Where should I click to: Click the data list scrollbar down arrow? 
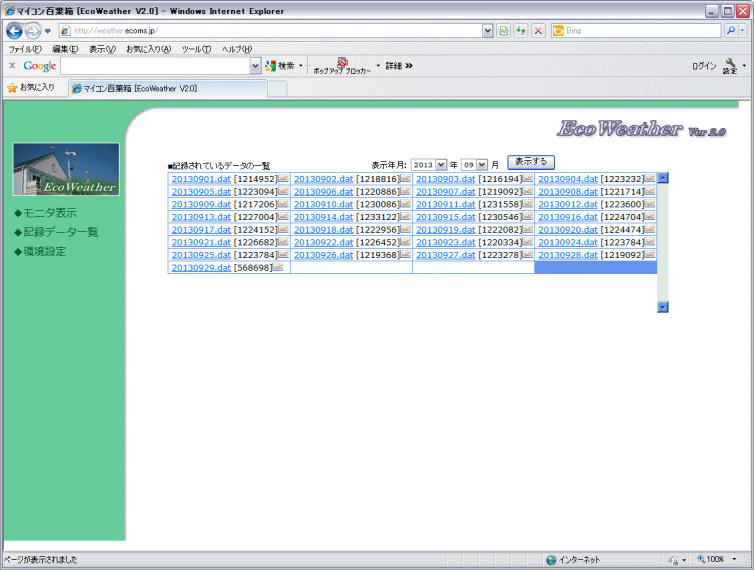tap(662, 307)
